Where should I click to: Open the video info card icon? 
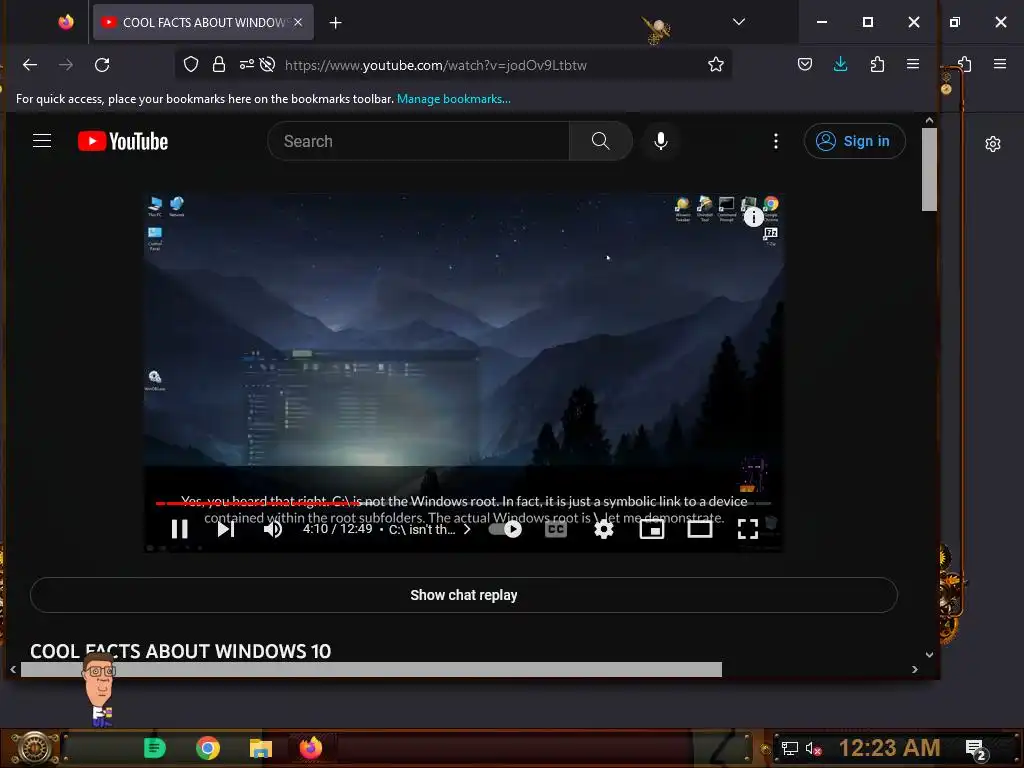coord(754,216)
